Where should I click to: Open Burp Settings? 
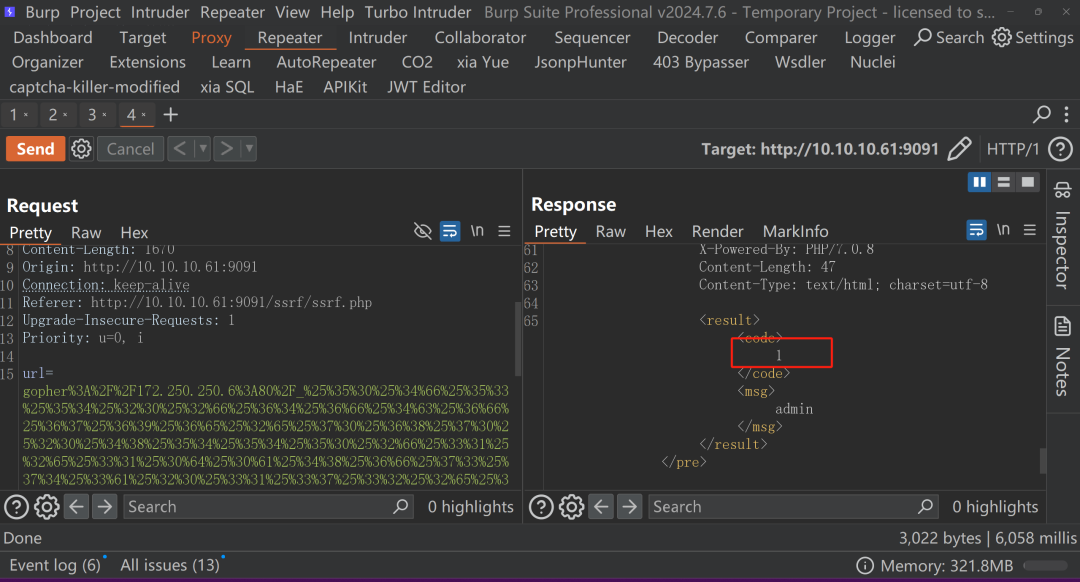pos(1032,37)
